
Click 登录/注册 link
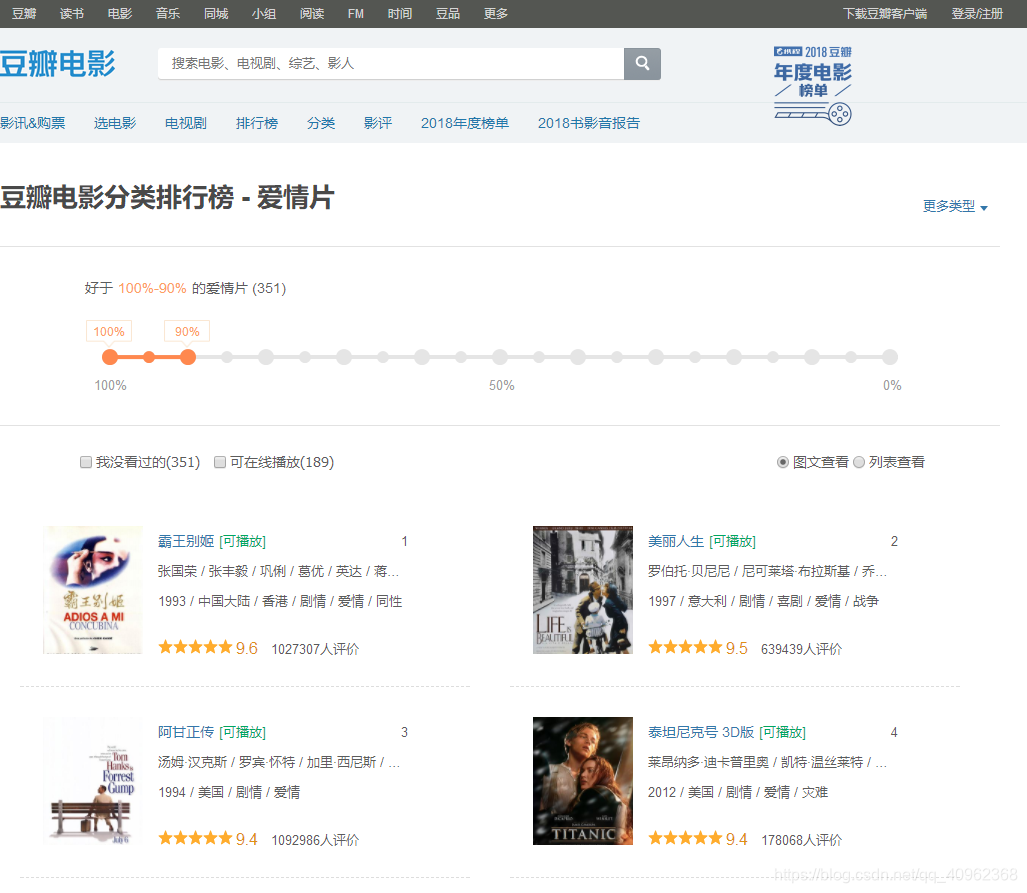coord(977,14)
